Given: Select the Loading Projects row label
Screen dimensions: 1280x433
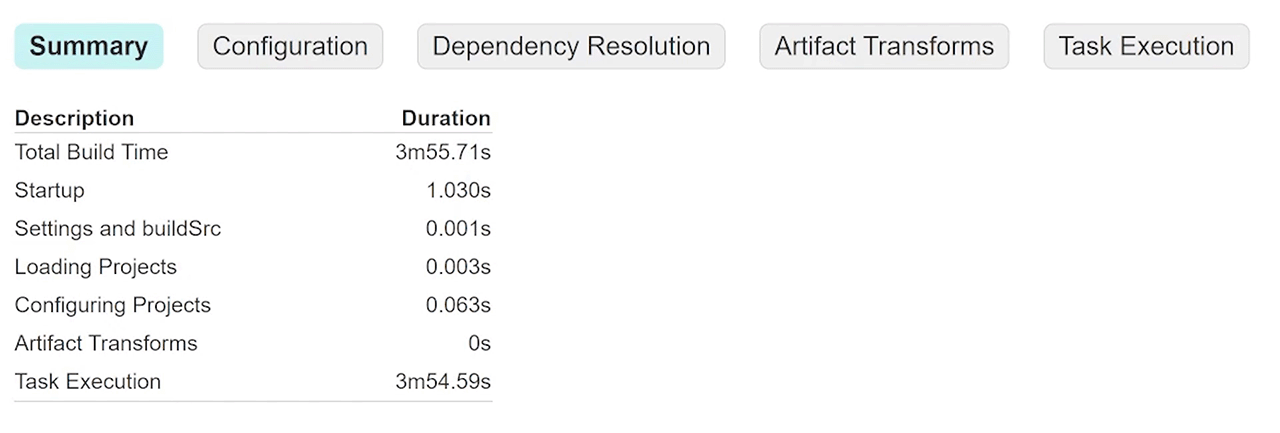Looking at the screenshot, I should point(95,267).
